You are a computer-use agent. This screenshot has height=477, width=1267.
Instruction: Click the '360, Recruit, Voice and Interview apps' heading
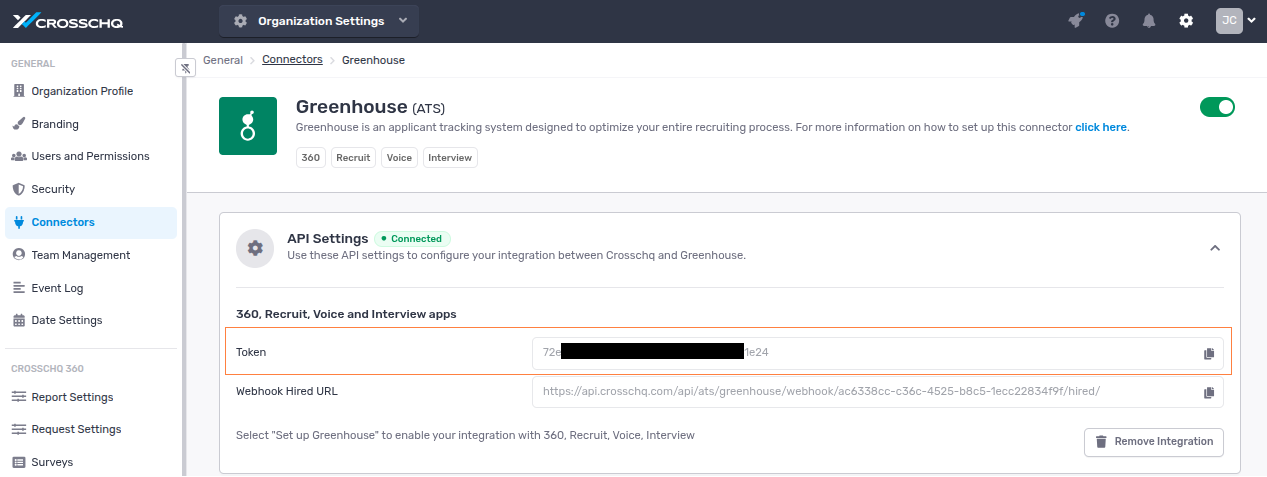pyautogui.click(x=346, y=314)
